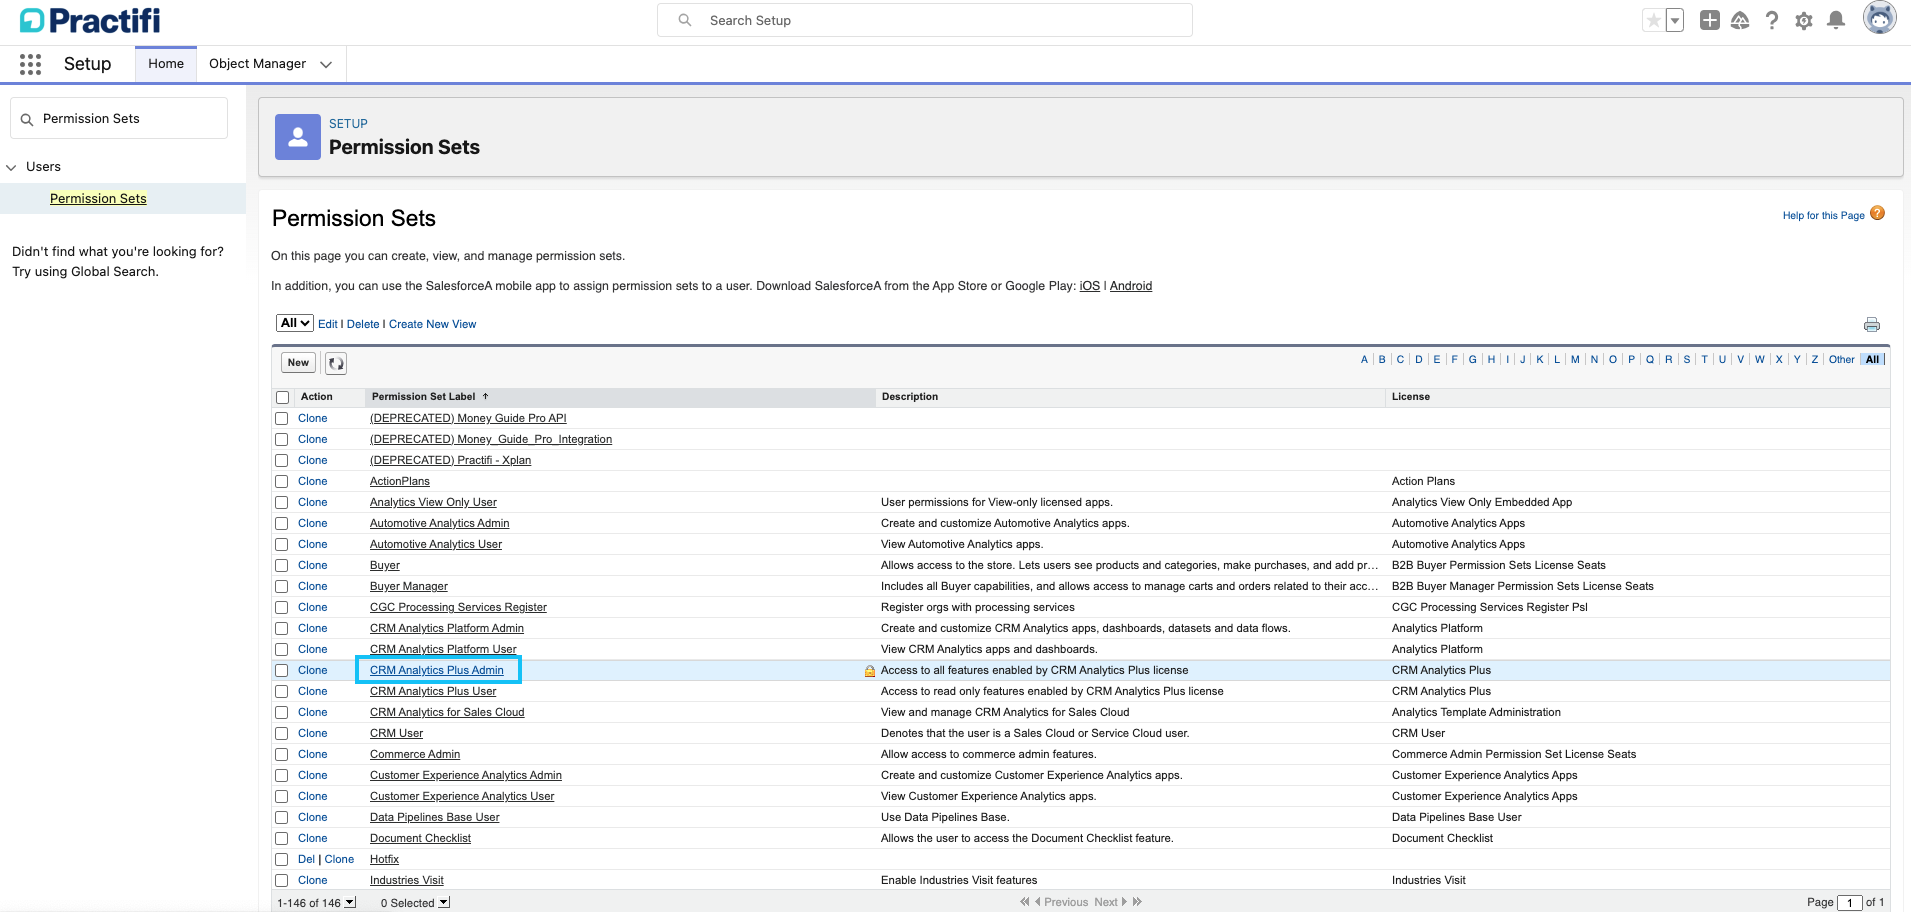1911x912 pixels.
Task: Expand the Favorites list dropdown arrow
Action: [x=1675, y=20]
